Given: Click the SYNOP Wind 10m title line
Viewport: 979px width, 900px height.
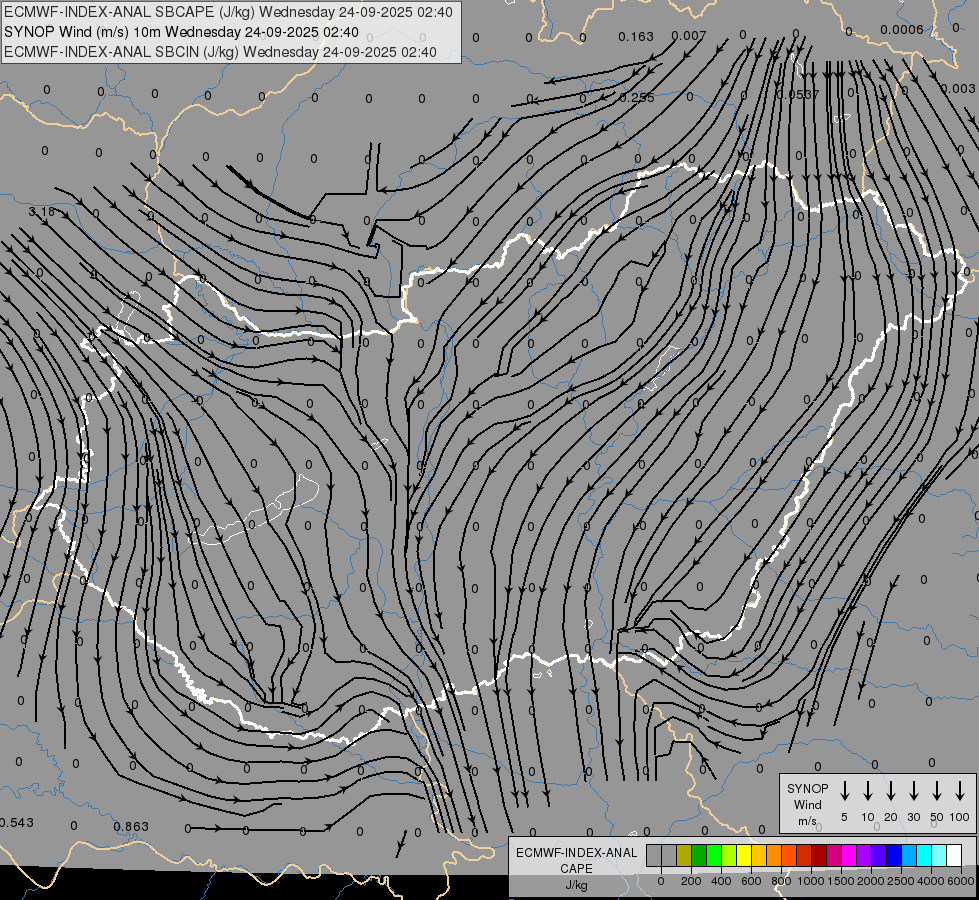Looking at the screenshot, I should click(x=181, y=32).
